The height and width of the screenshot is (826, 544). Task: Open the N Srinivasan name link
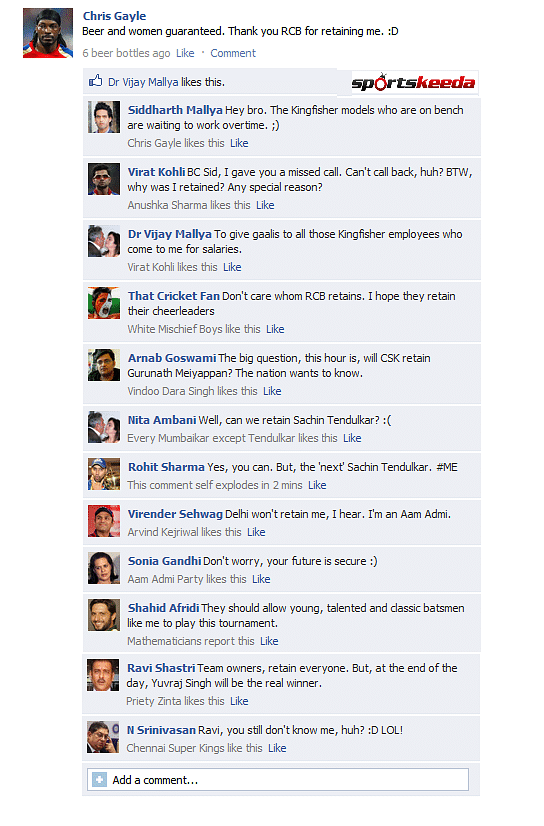coord(161,730)
